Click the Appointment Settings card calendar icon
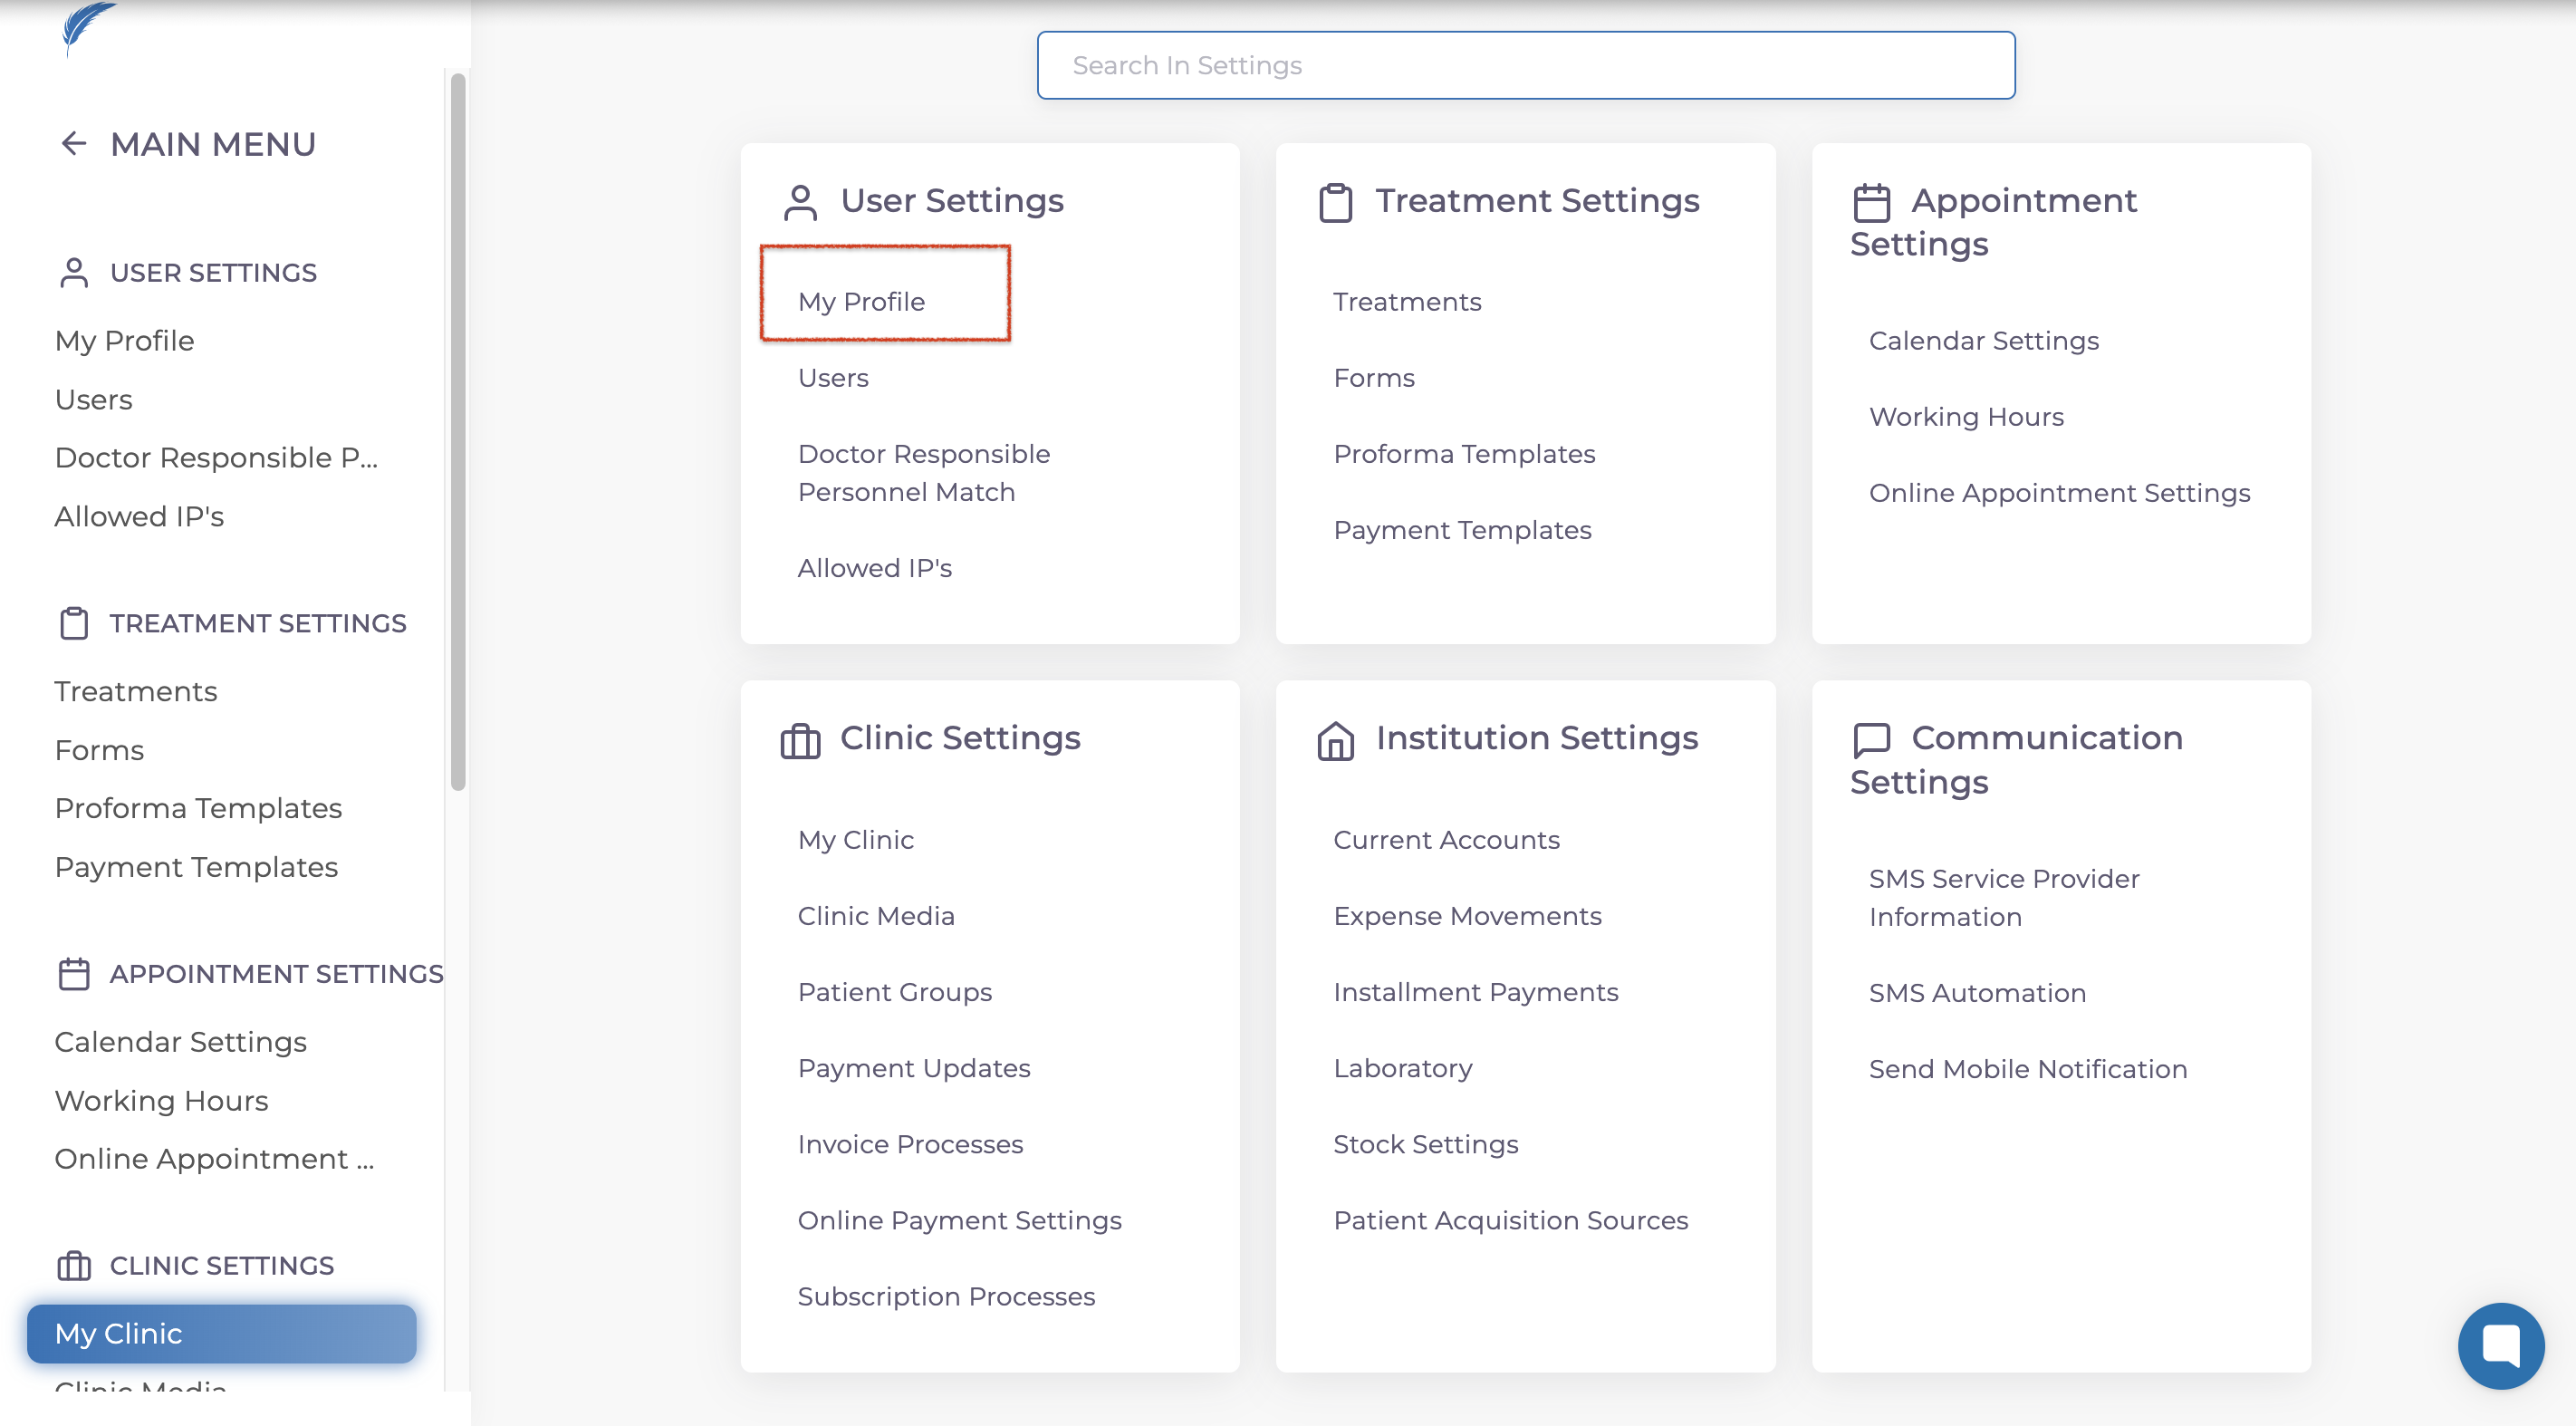Screen dimensions: 2576x1426 pyautogui.click(x=1871, y=203)
